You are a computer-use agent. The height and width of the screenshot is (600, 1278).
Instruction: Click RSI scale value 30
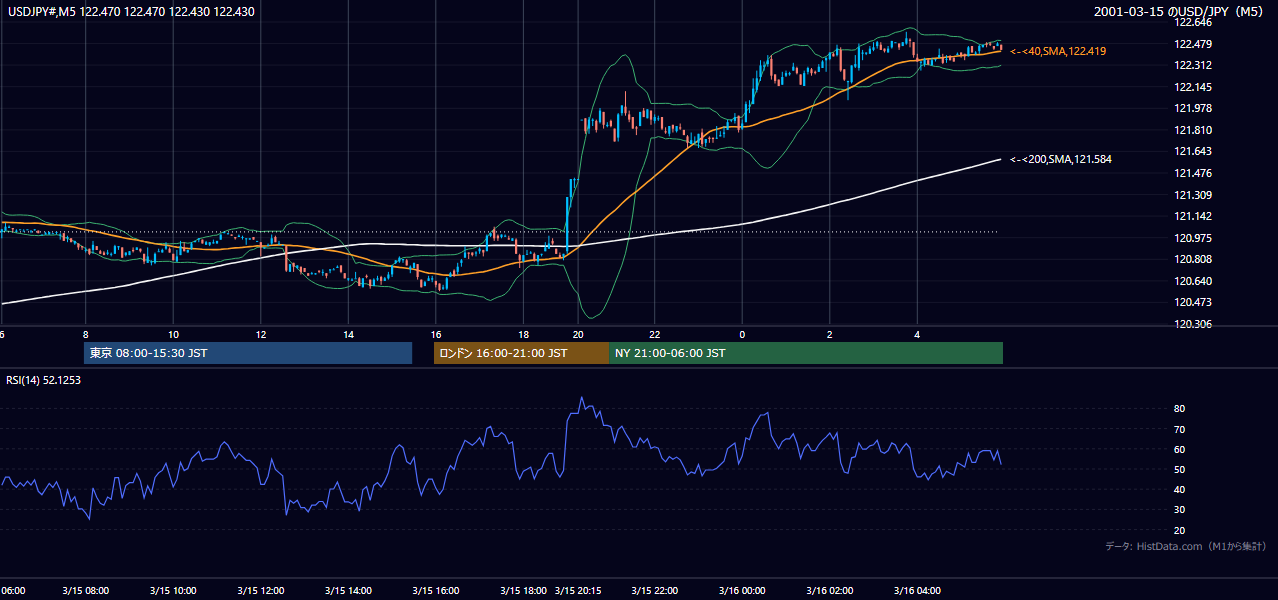[x=1180, y=509]
